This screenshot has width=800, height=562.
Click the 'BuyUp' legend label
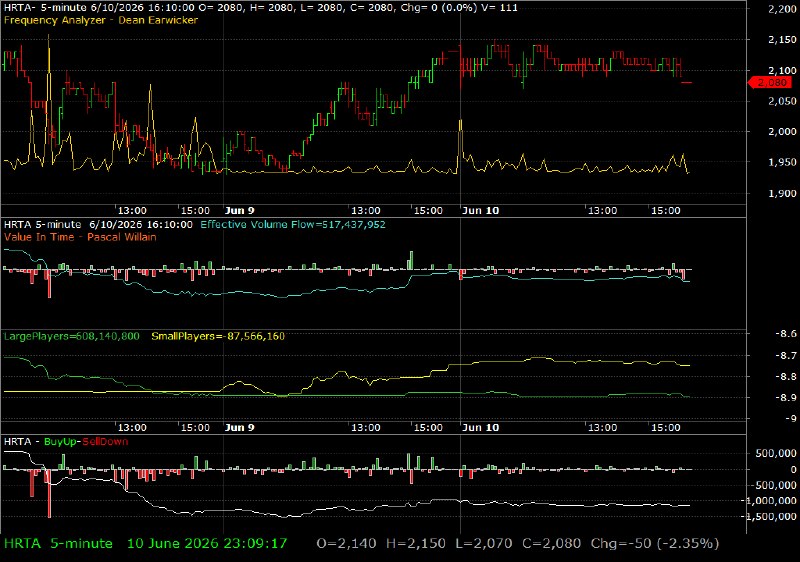coord(60,442)
